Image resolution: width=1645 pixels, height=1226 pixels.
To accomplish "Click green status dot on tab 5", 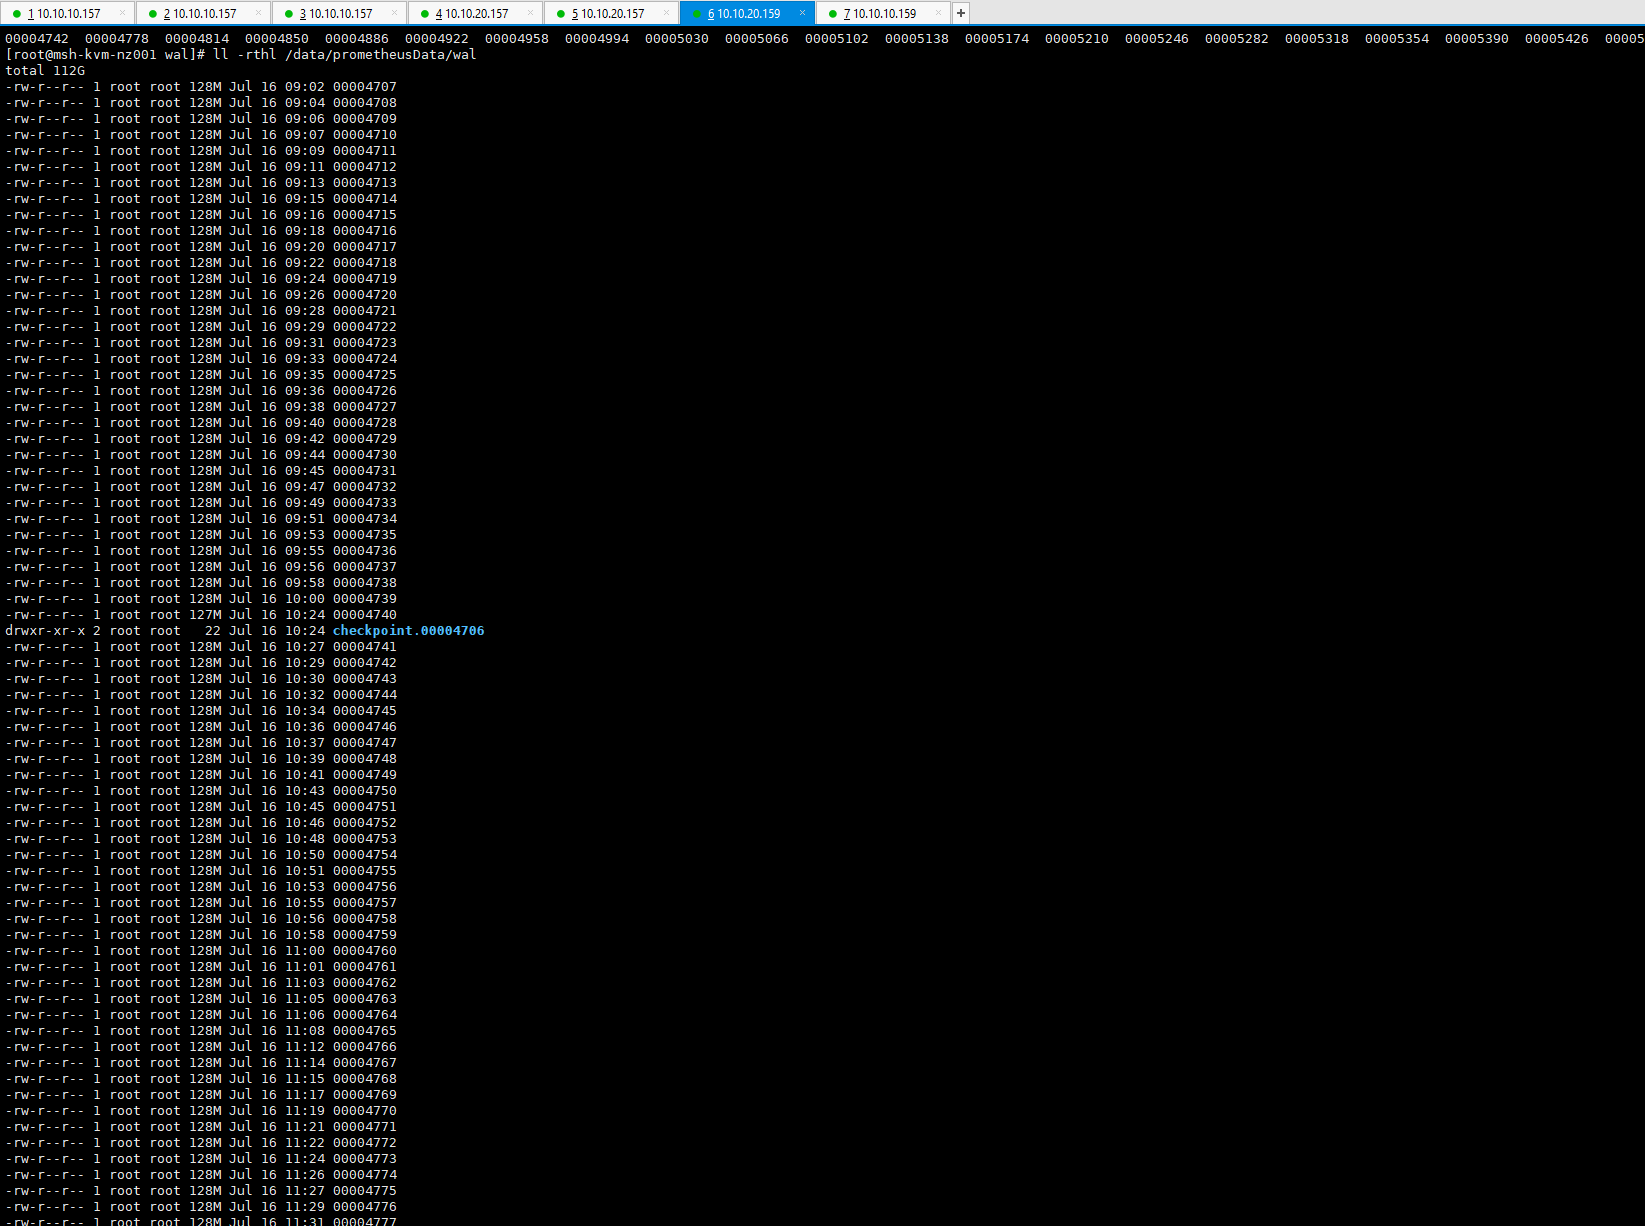I will 561,14.
